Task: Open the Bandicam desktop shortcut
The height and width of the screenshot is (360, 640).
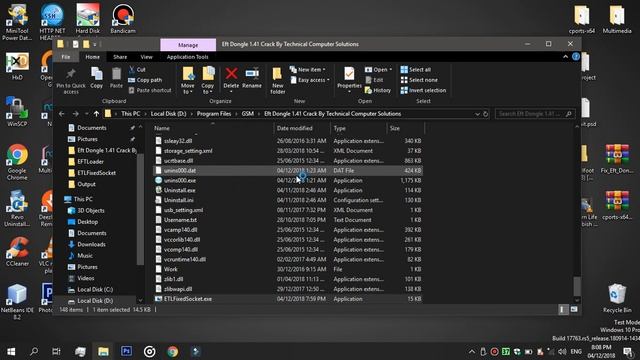Action: [123, 19]
